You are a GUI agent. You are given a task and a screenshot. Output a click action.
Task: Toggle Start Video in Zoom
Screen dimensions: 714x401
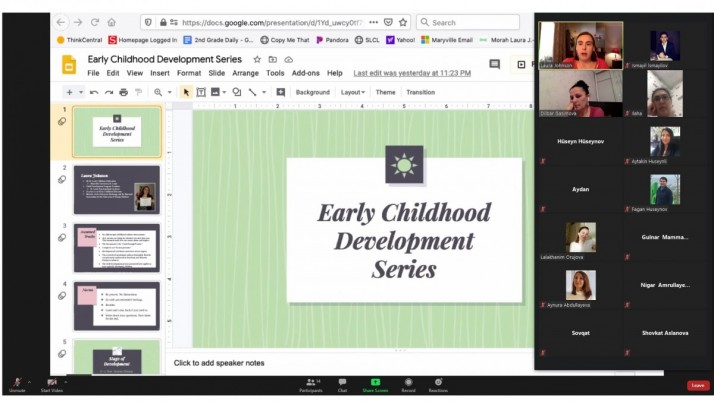(x=52, y=384)
